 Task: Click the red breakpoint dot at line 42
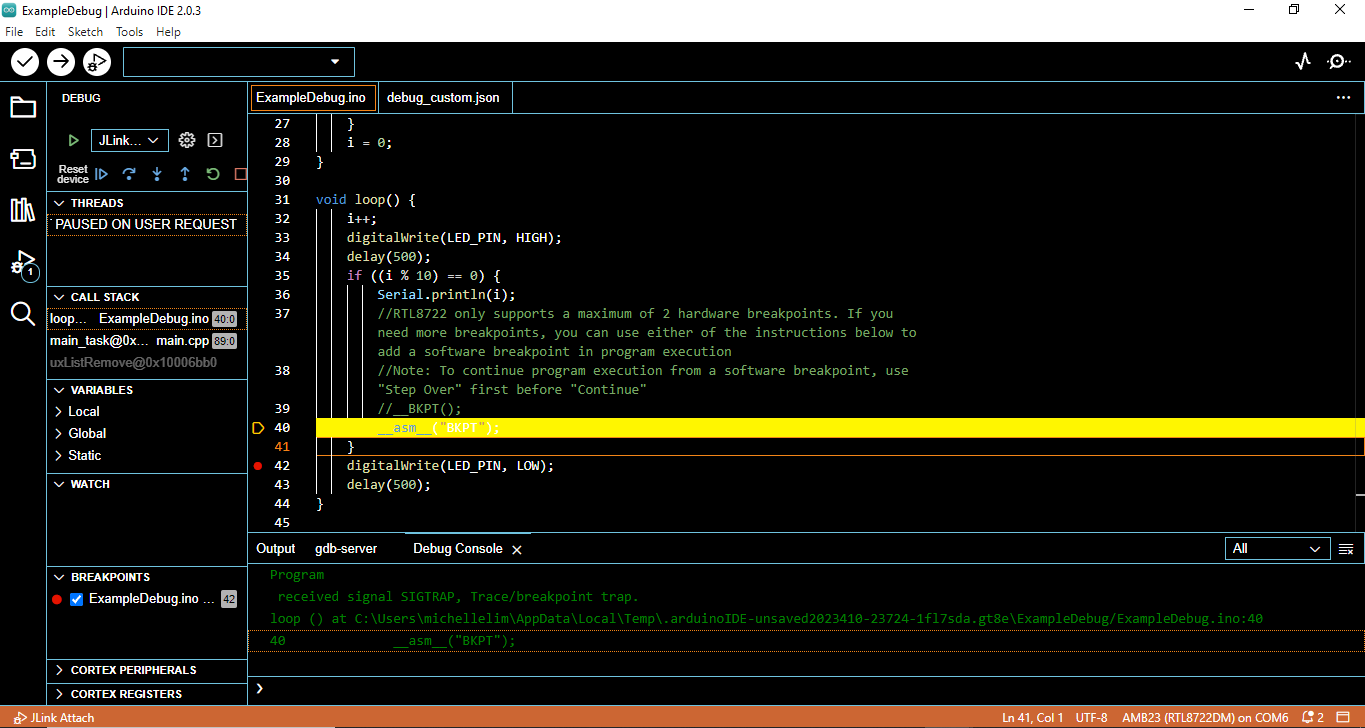pos(258,466)
